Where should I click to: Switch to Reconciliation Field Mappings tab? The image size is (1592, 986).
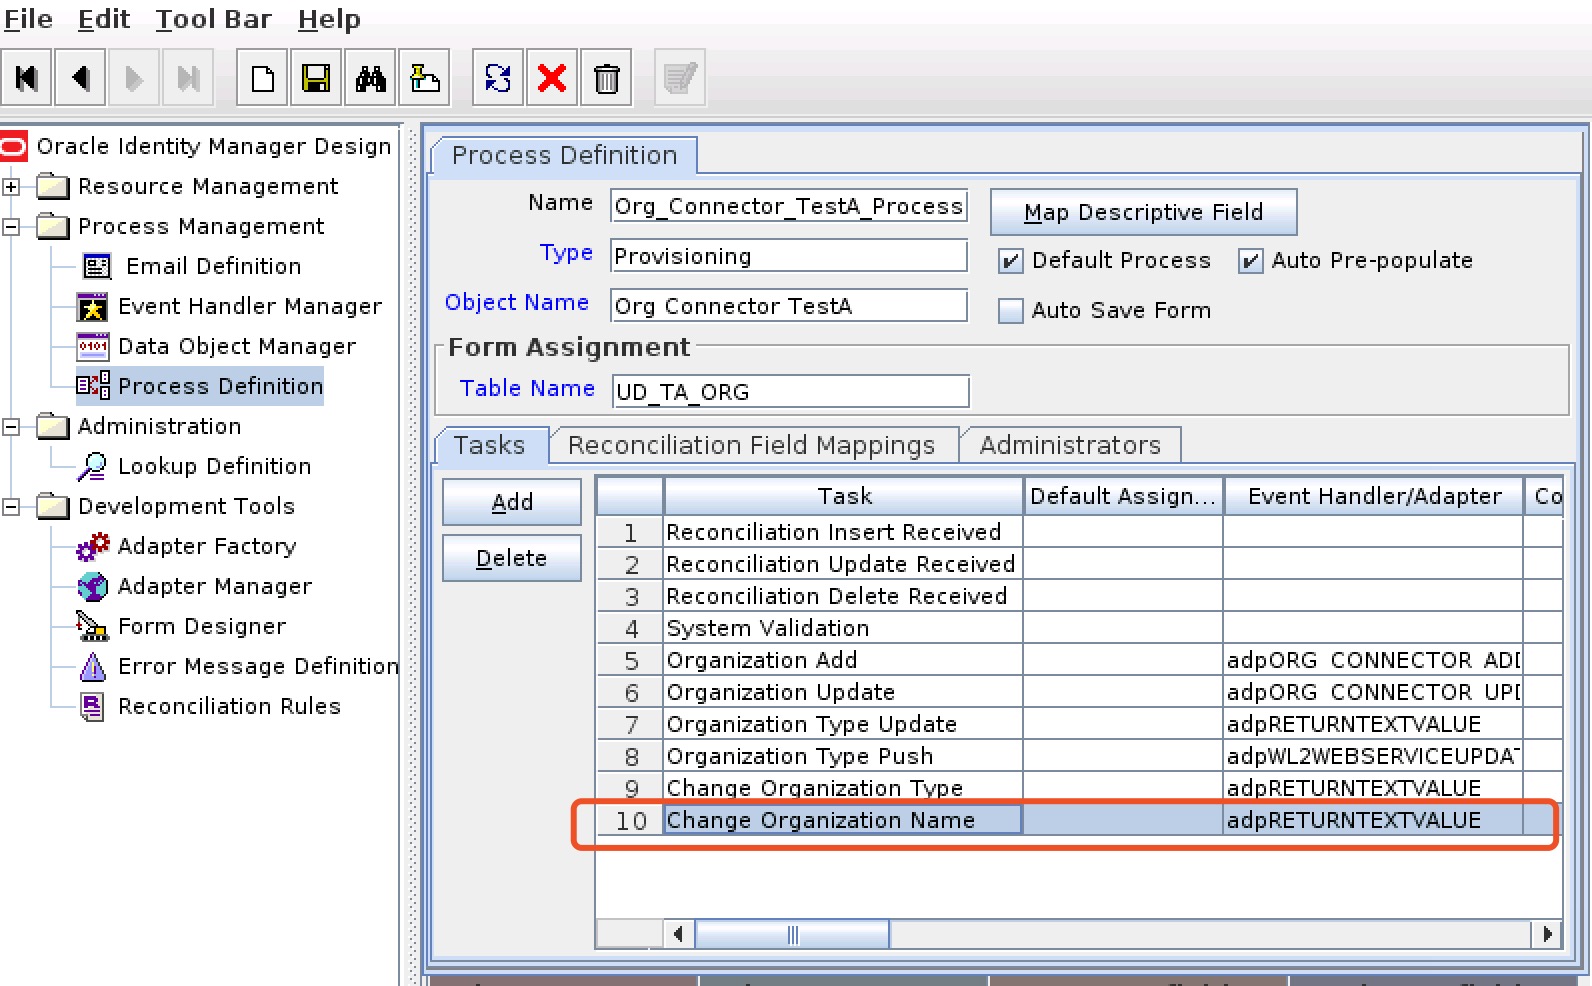point(752,445)
